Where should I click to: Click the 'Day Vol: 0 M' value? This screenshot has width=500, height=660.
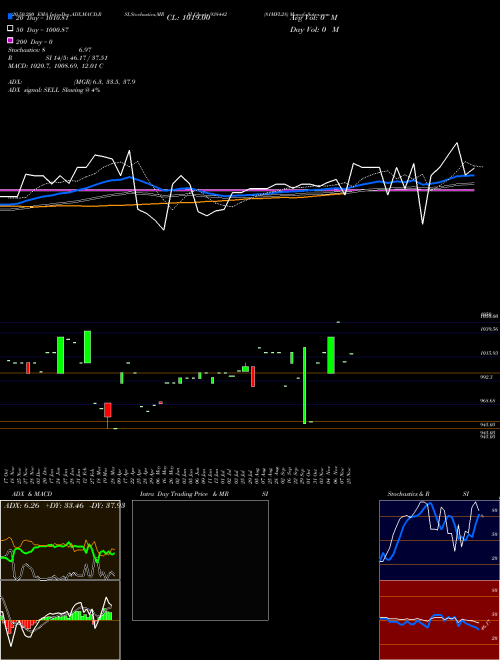[314, 29]
